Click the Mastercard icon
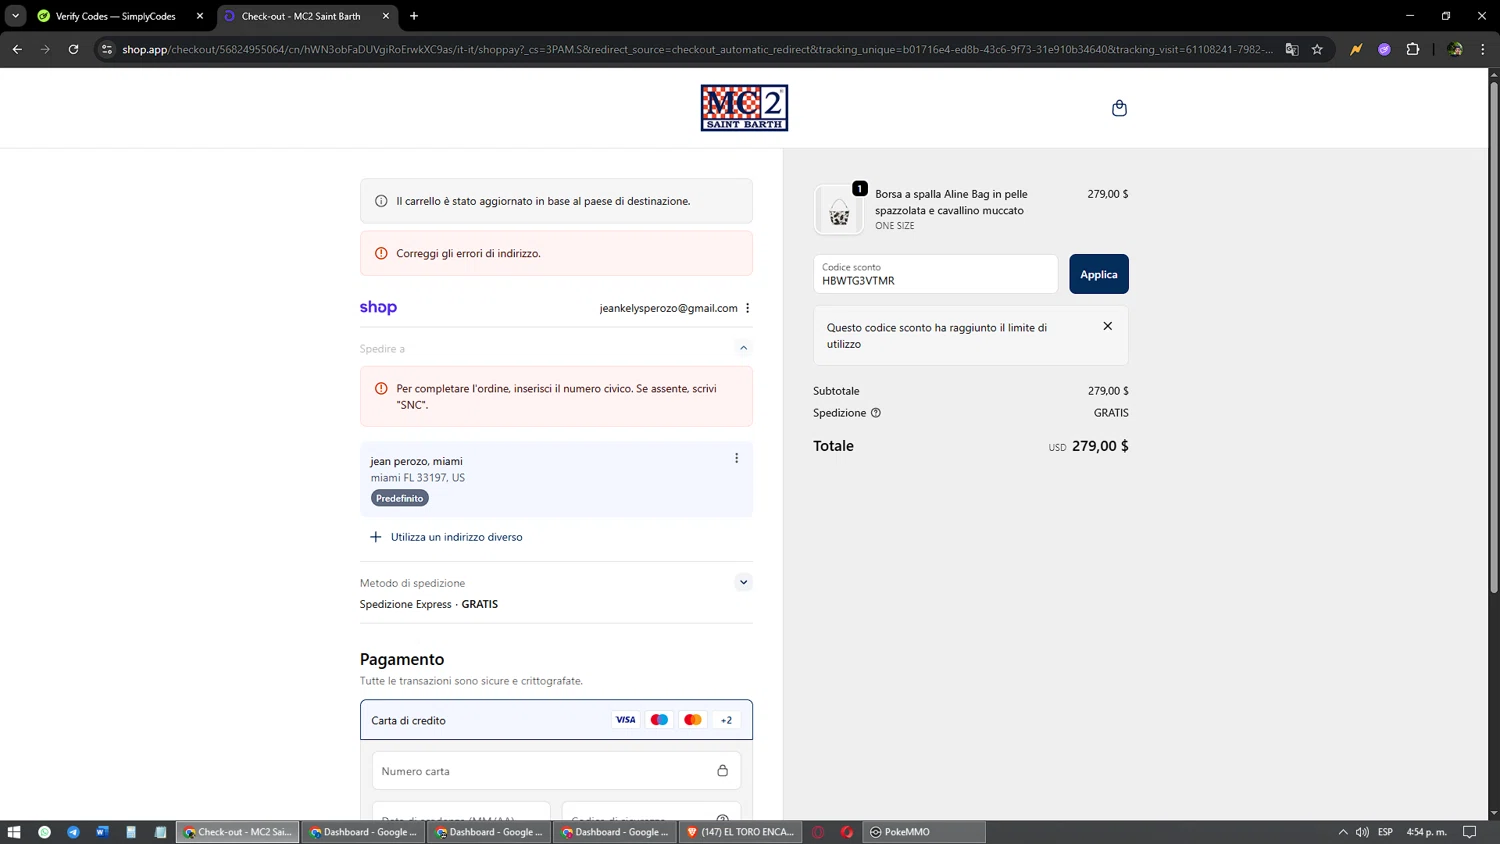This screenshot has height=844, width=1500. 692,720
